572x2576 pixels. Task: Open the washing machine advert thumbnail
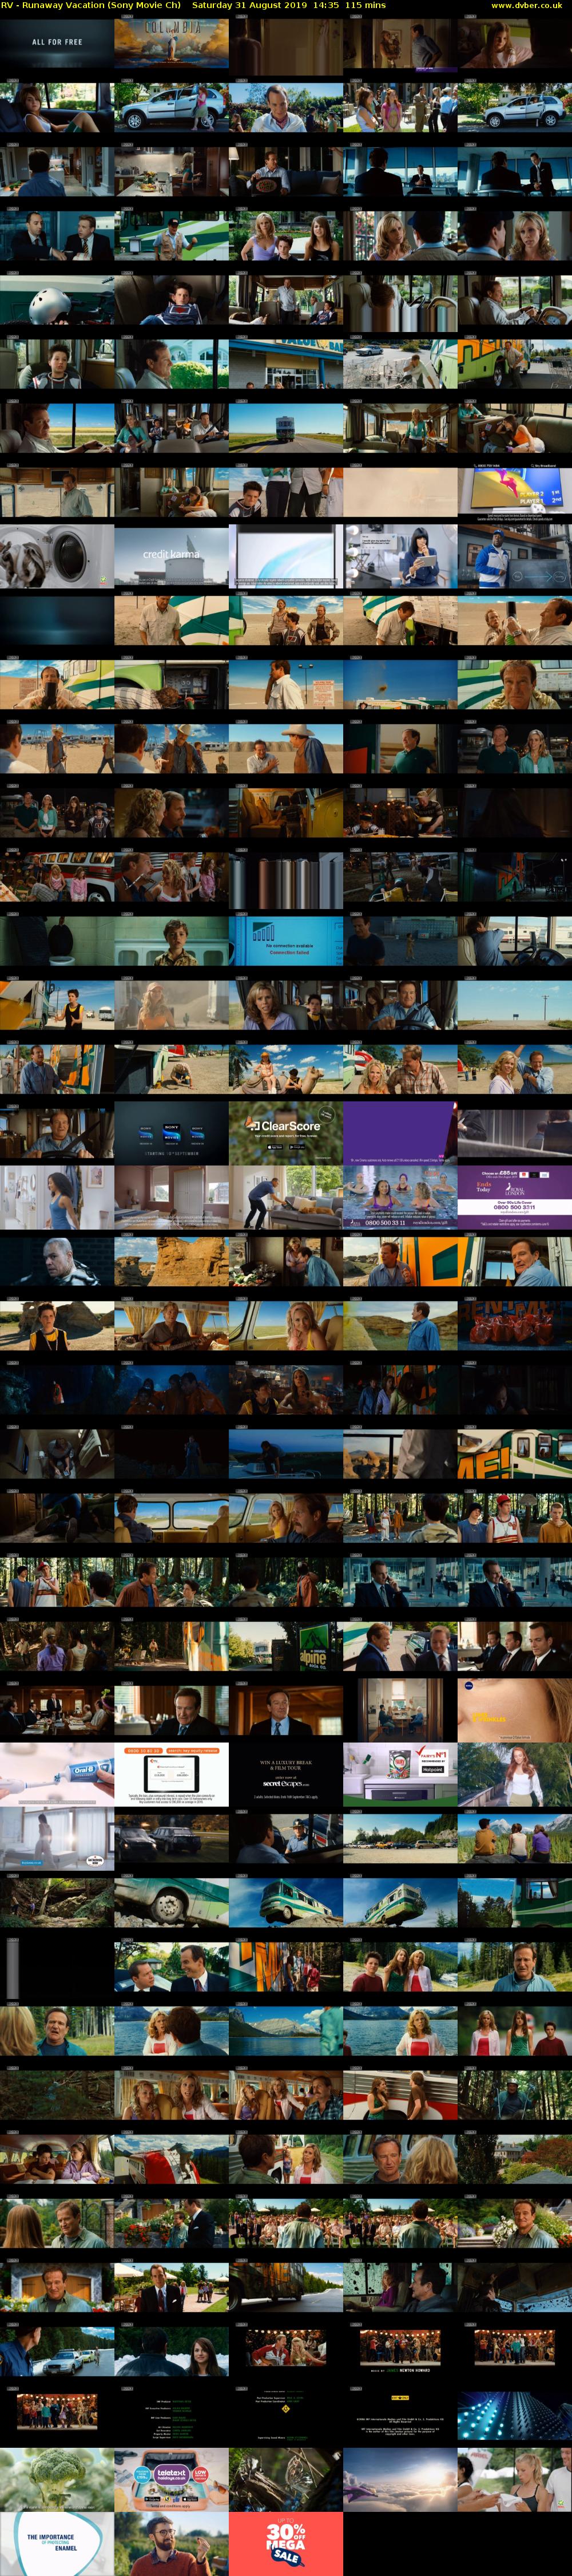tap(57, 556)
